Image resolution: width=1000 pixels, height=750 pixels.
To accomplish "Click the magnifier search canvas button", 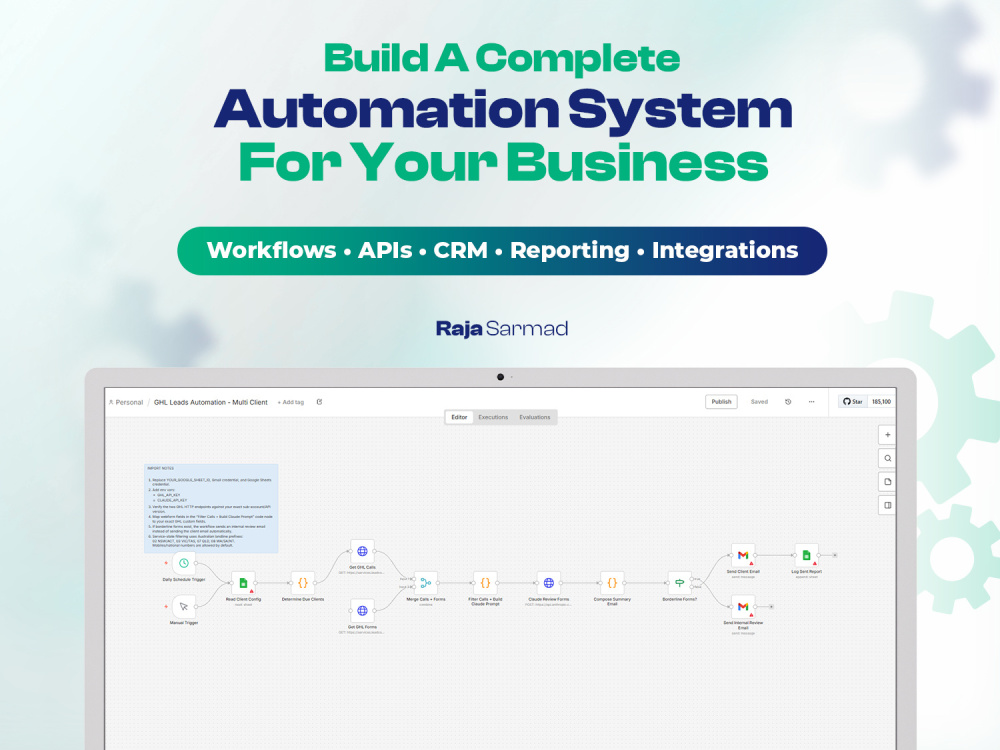I will [887, 459].
